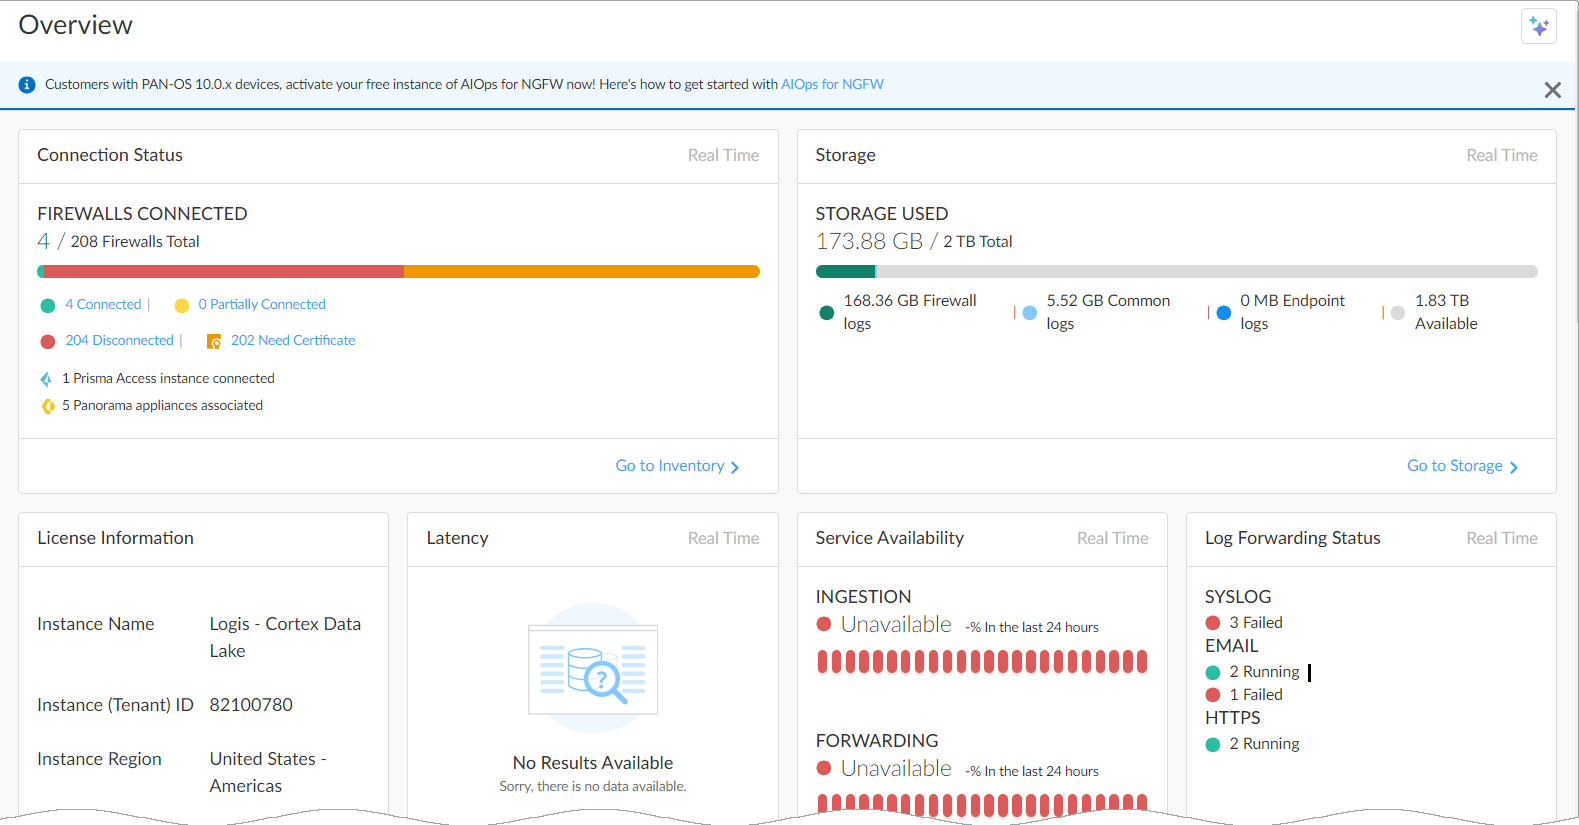Viewport: 1579px width, 825px height.
Task: Go to Inventory page
Action: tap(677, 467)
